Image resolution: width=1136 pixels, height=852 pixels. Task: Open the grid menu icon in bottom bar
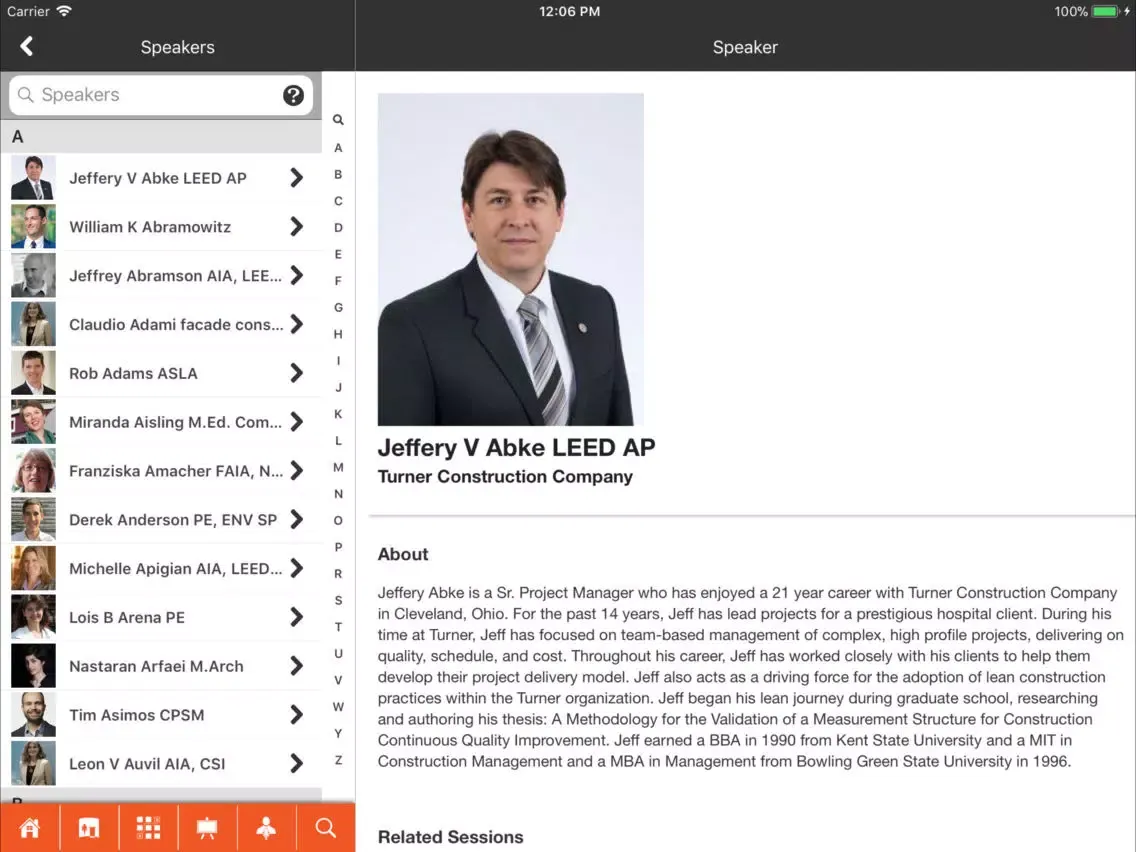pos(149,827)
